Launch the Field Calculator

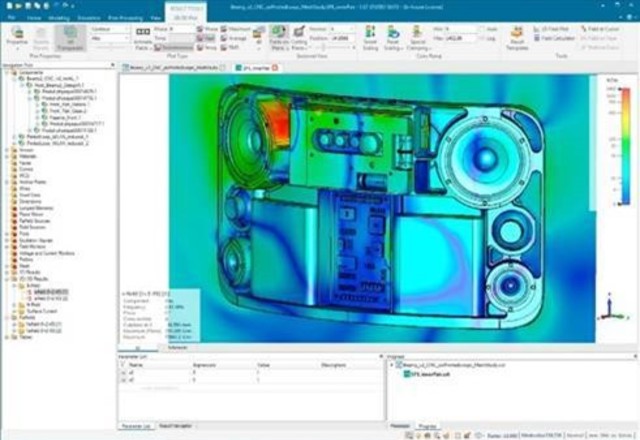554,38
